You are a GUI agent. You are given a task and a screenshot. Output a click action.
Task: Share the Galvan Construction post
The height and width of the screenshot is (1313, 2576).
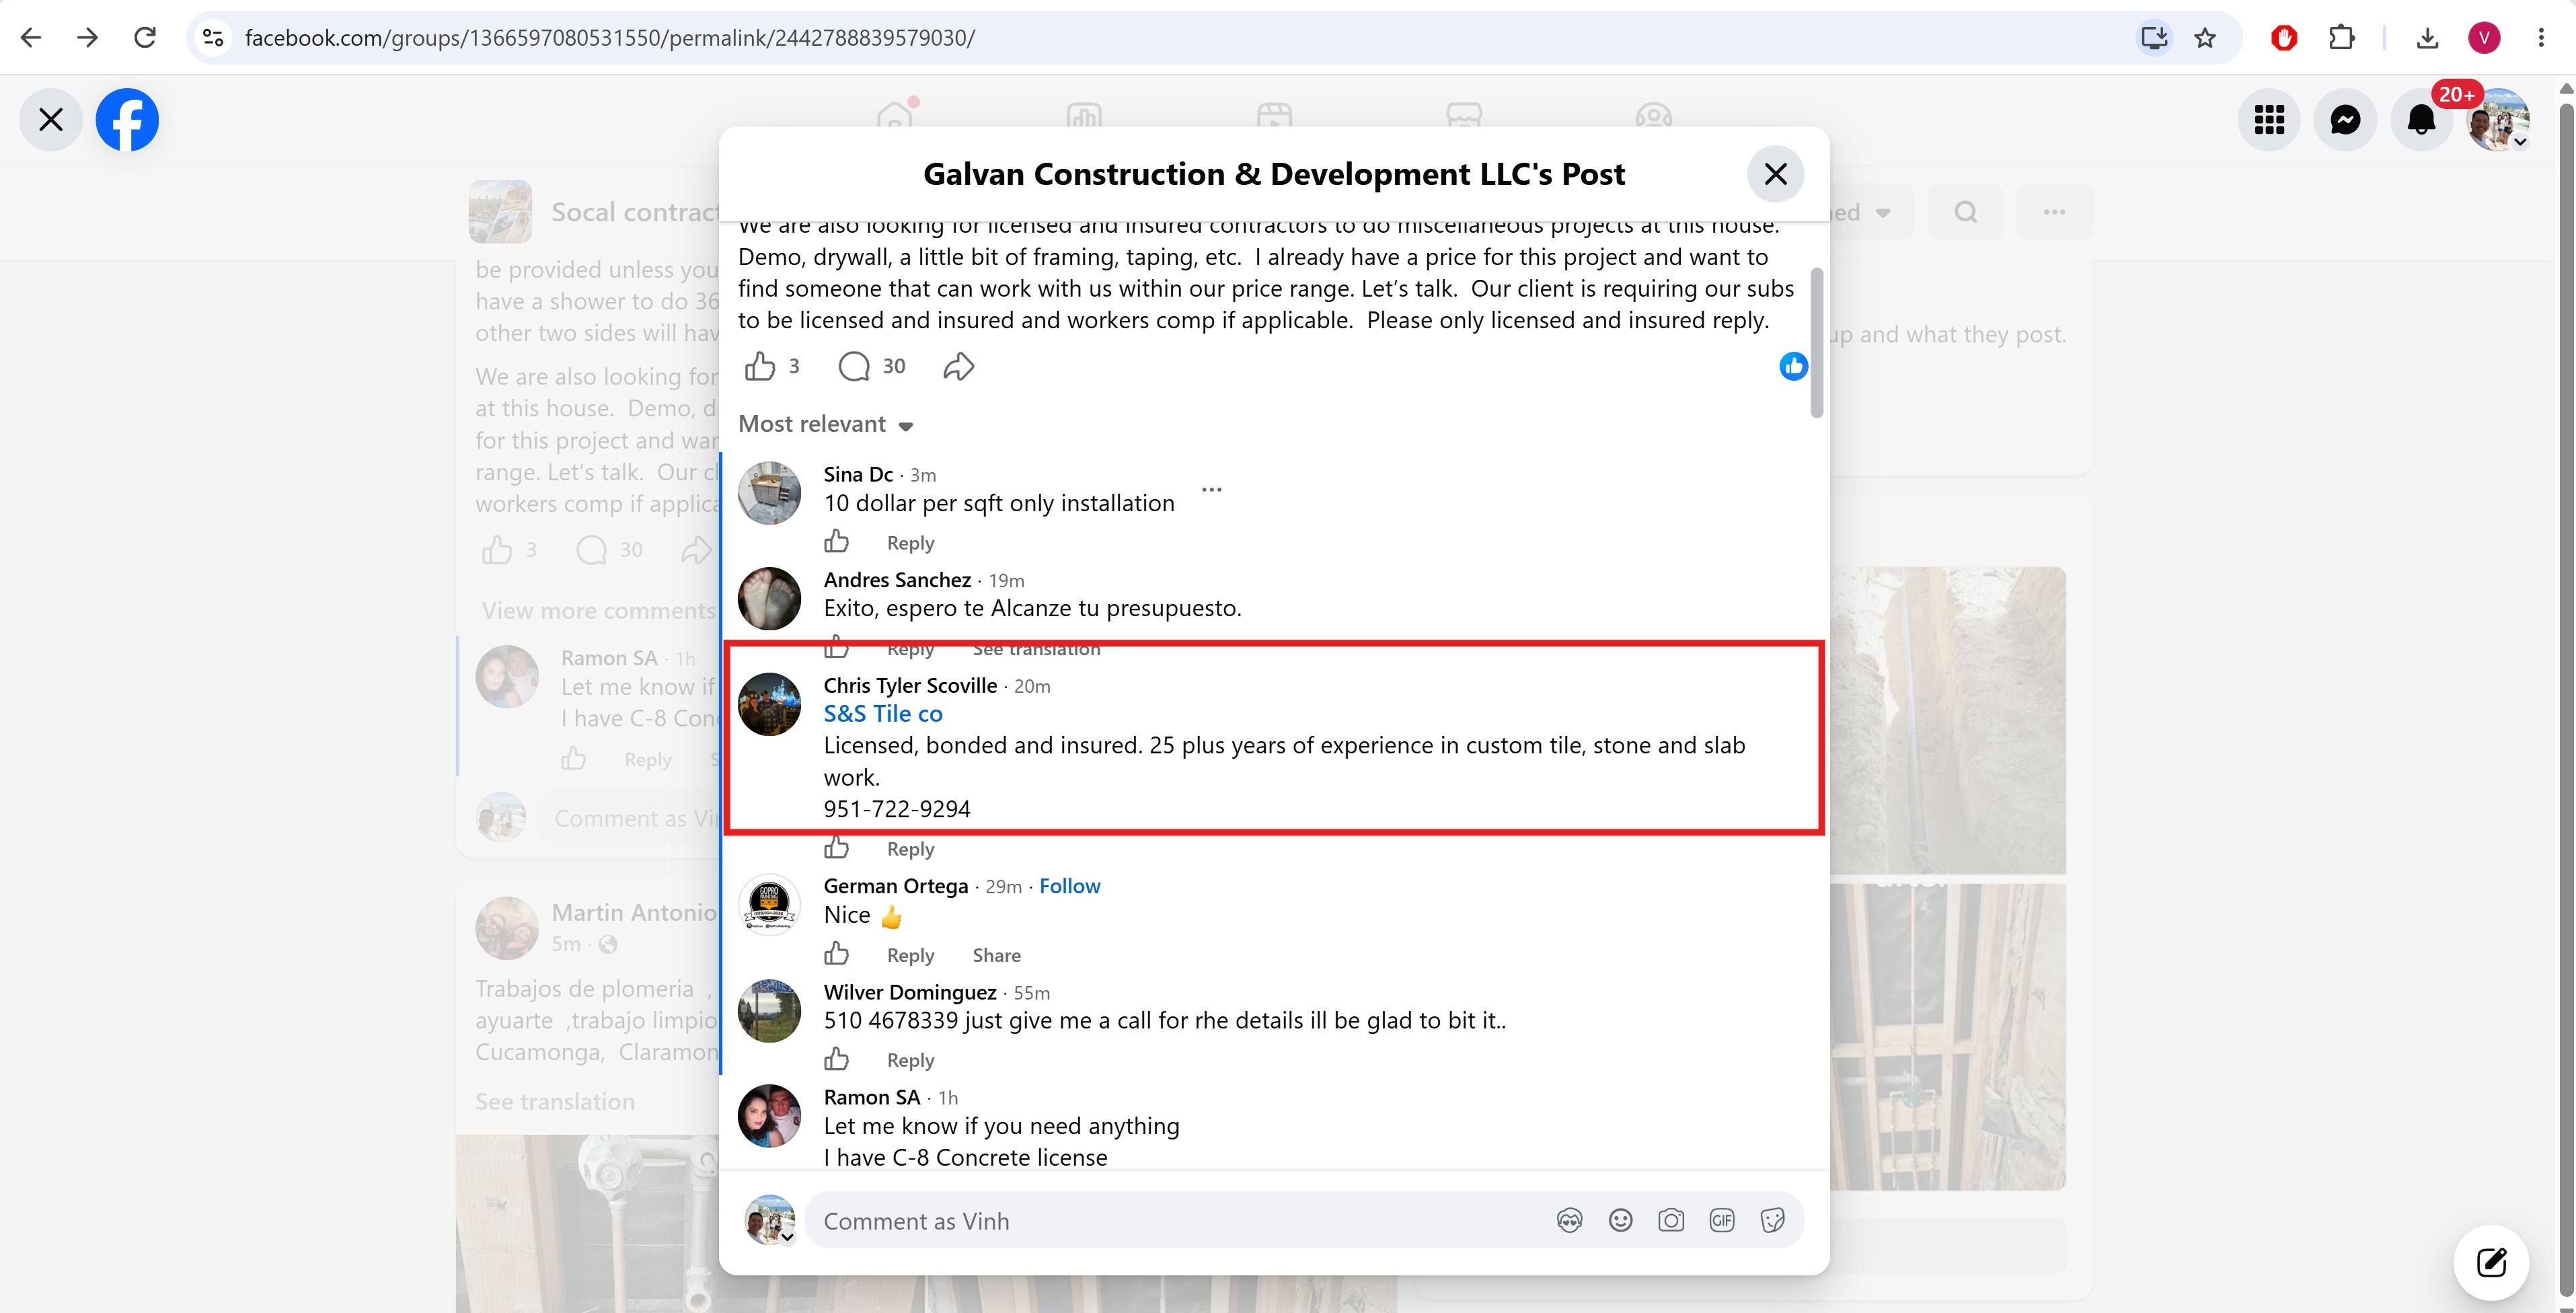pos(958,366)
